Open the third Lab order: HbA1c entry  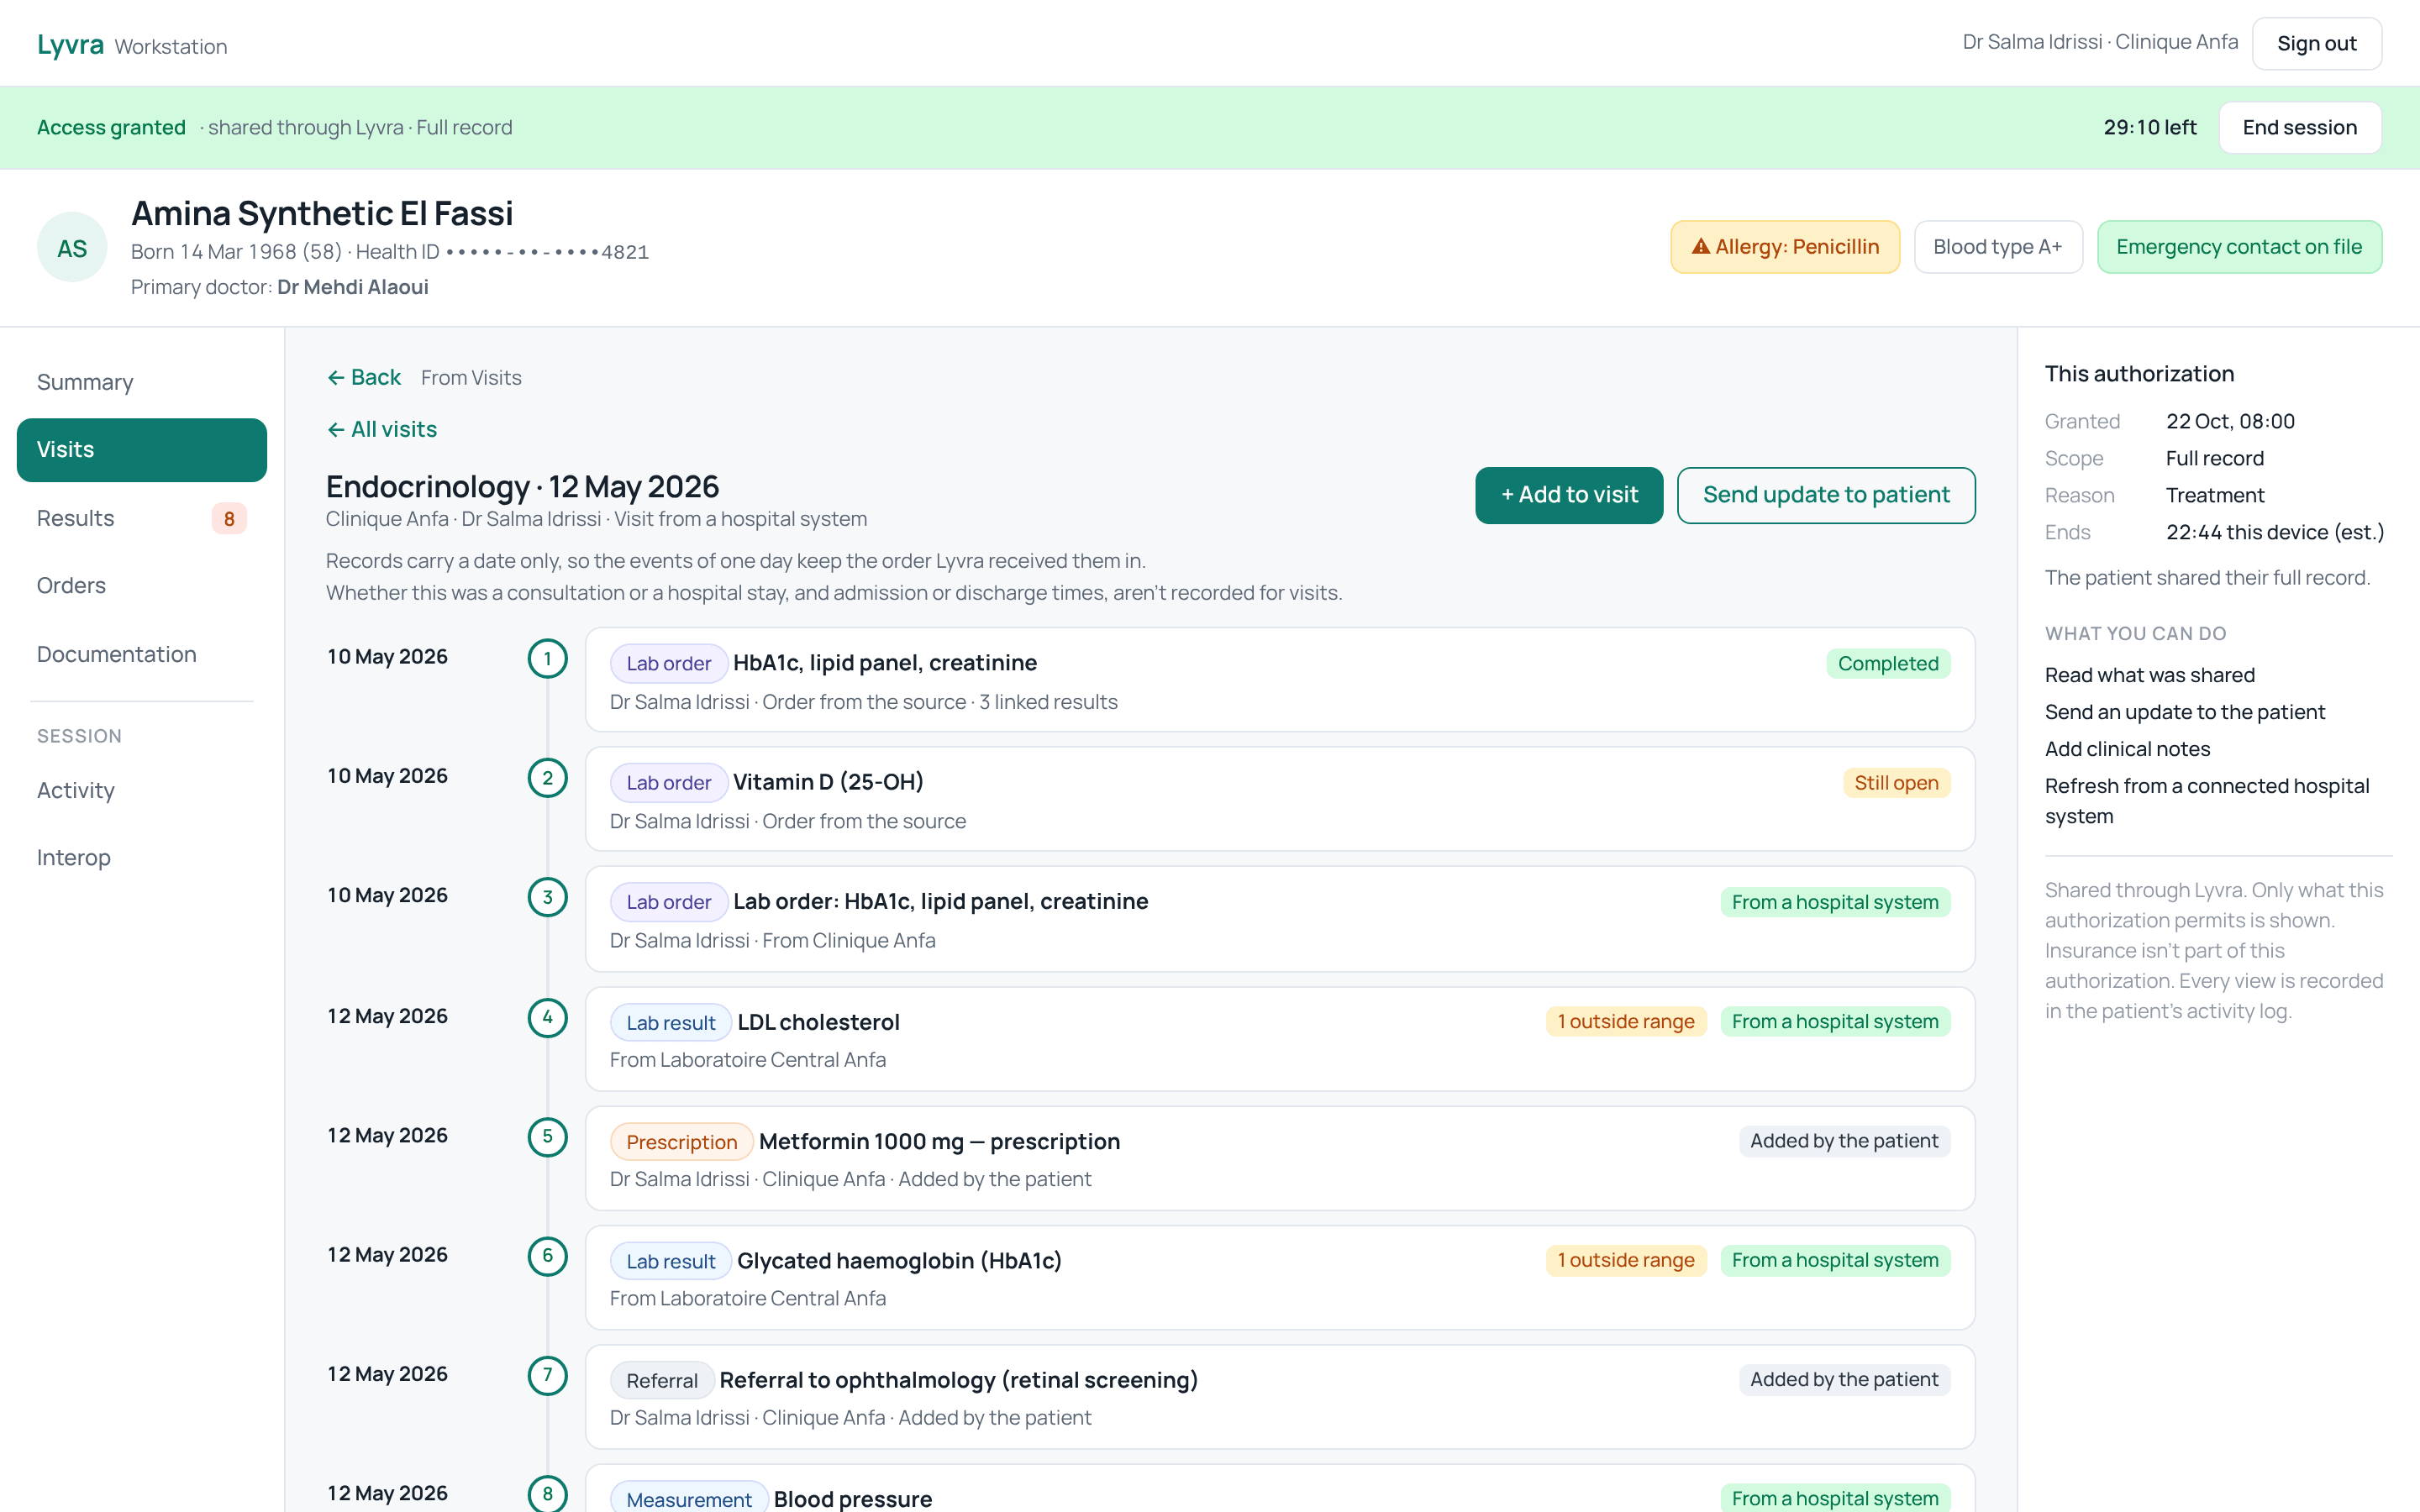[x=1280, y=919]
